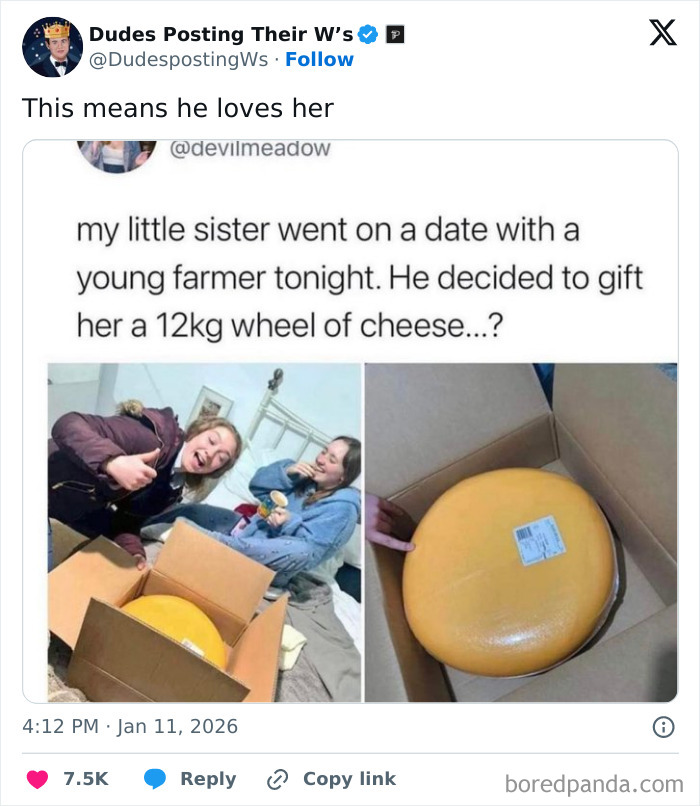Viewport: 700px width, 806px height.
Task: Click the blue reply speech bubble icon
Action: (x=155, y=779)
